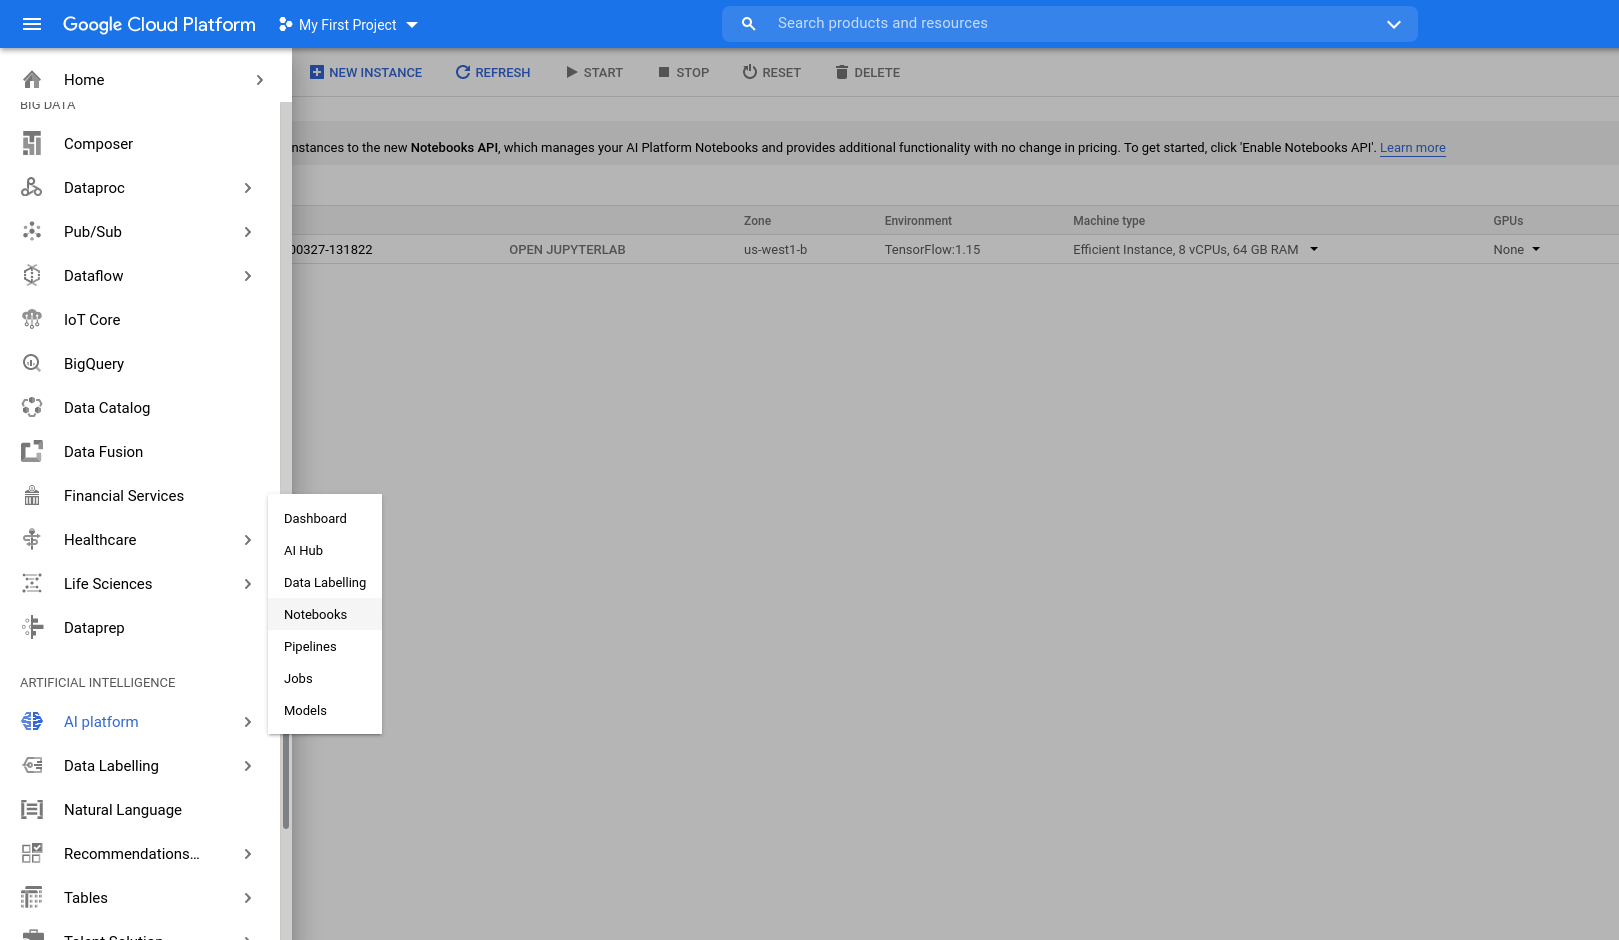Click the Financial Services icon

pyautogui.click(x=32, y=496)
